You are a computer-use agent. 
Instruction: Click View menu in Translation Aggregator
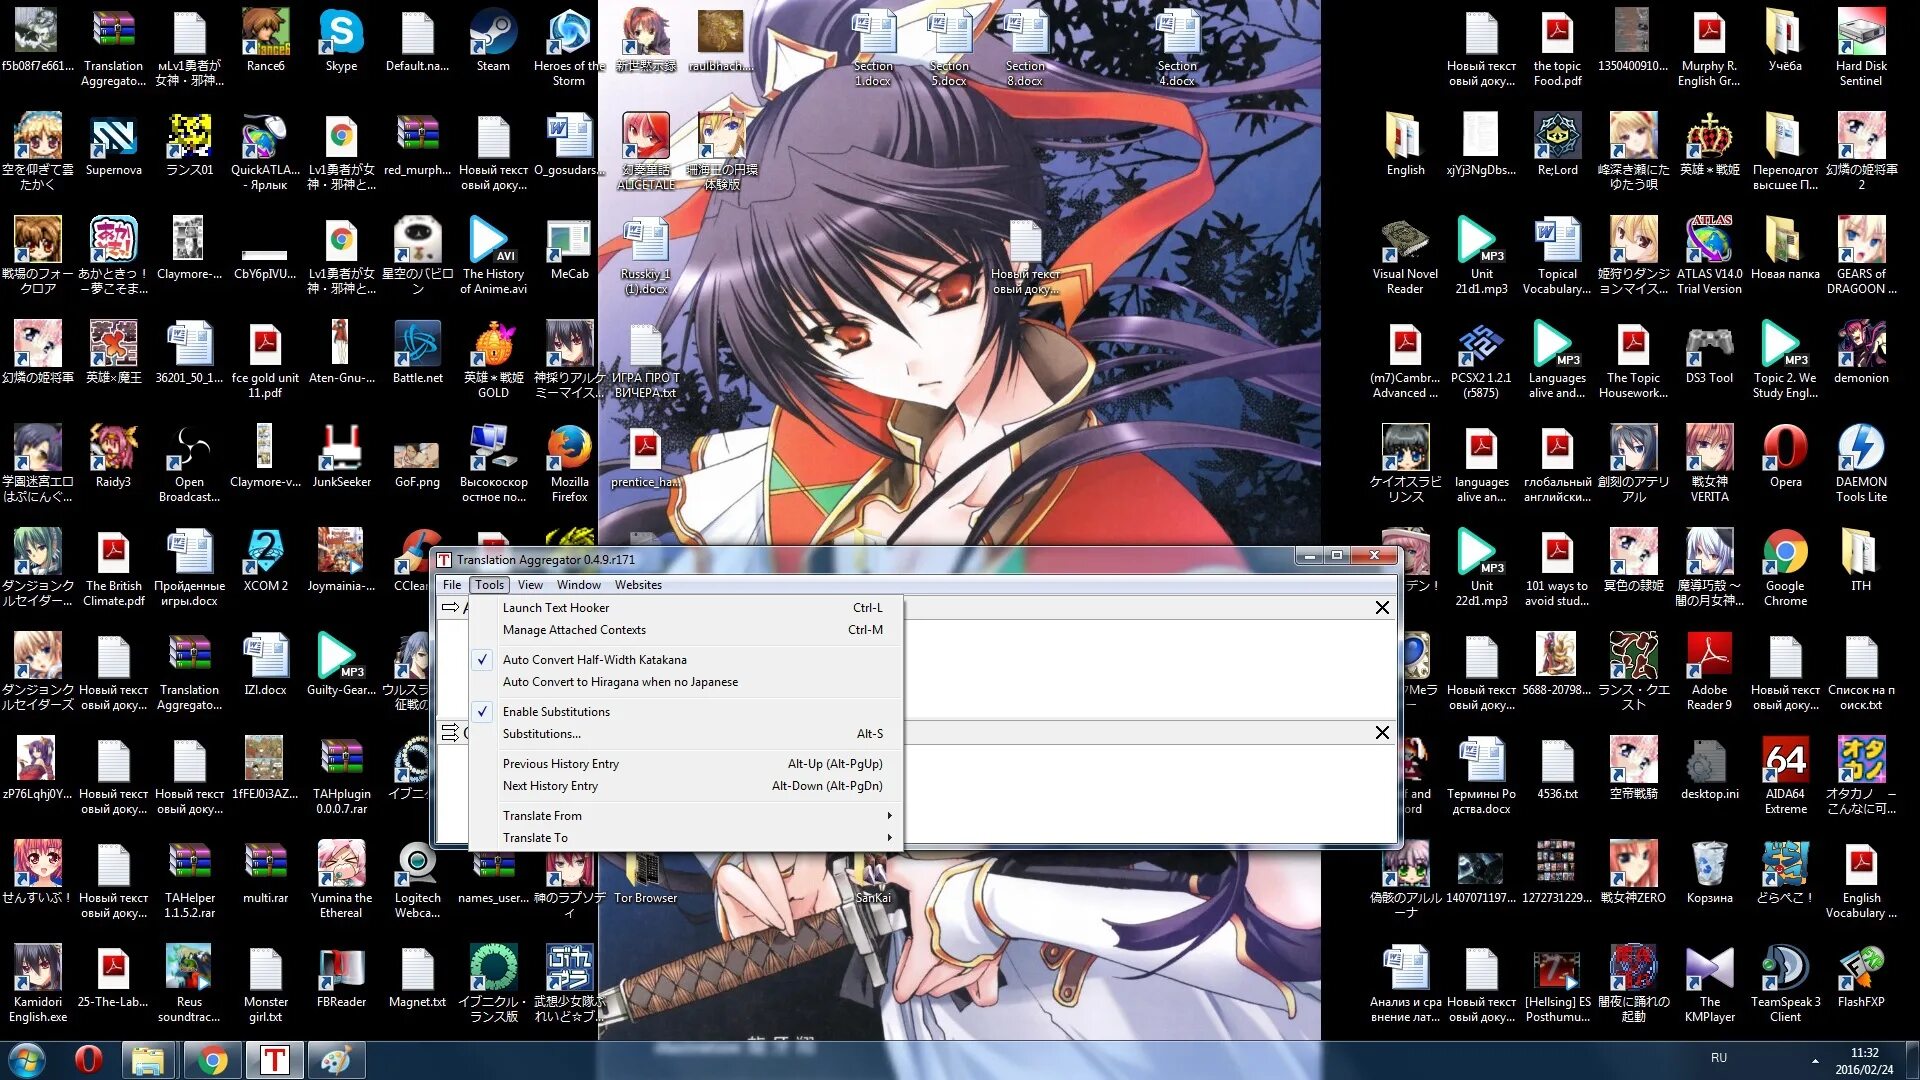click(529, 584)
